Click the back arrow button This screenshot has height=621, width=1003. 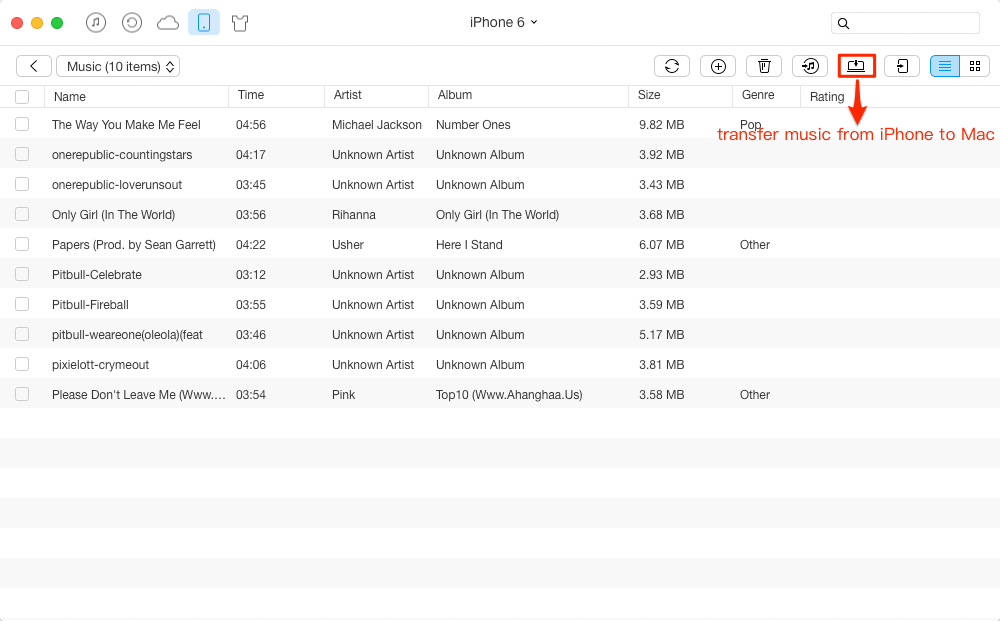(x=34, y=66)
